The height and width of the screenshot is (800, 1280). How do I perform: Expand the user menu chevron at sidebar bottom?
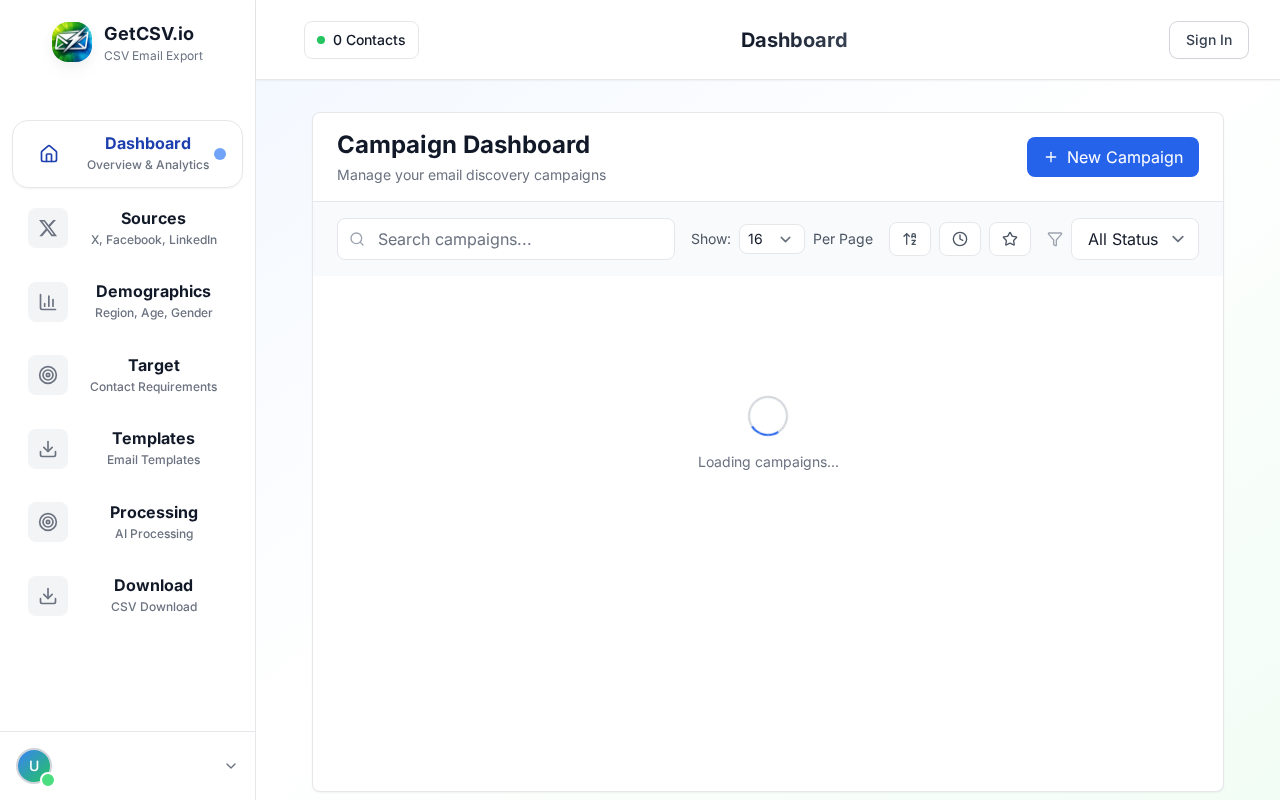pyautogui.click(x=231, y=766)
